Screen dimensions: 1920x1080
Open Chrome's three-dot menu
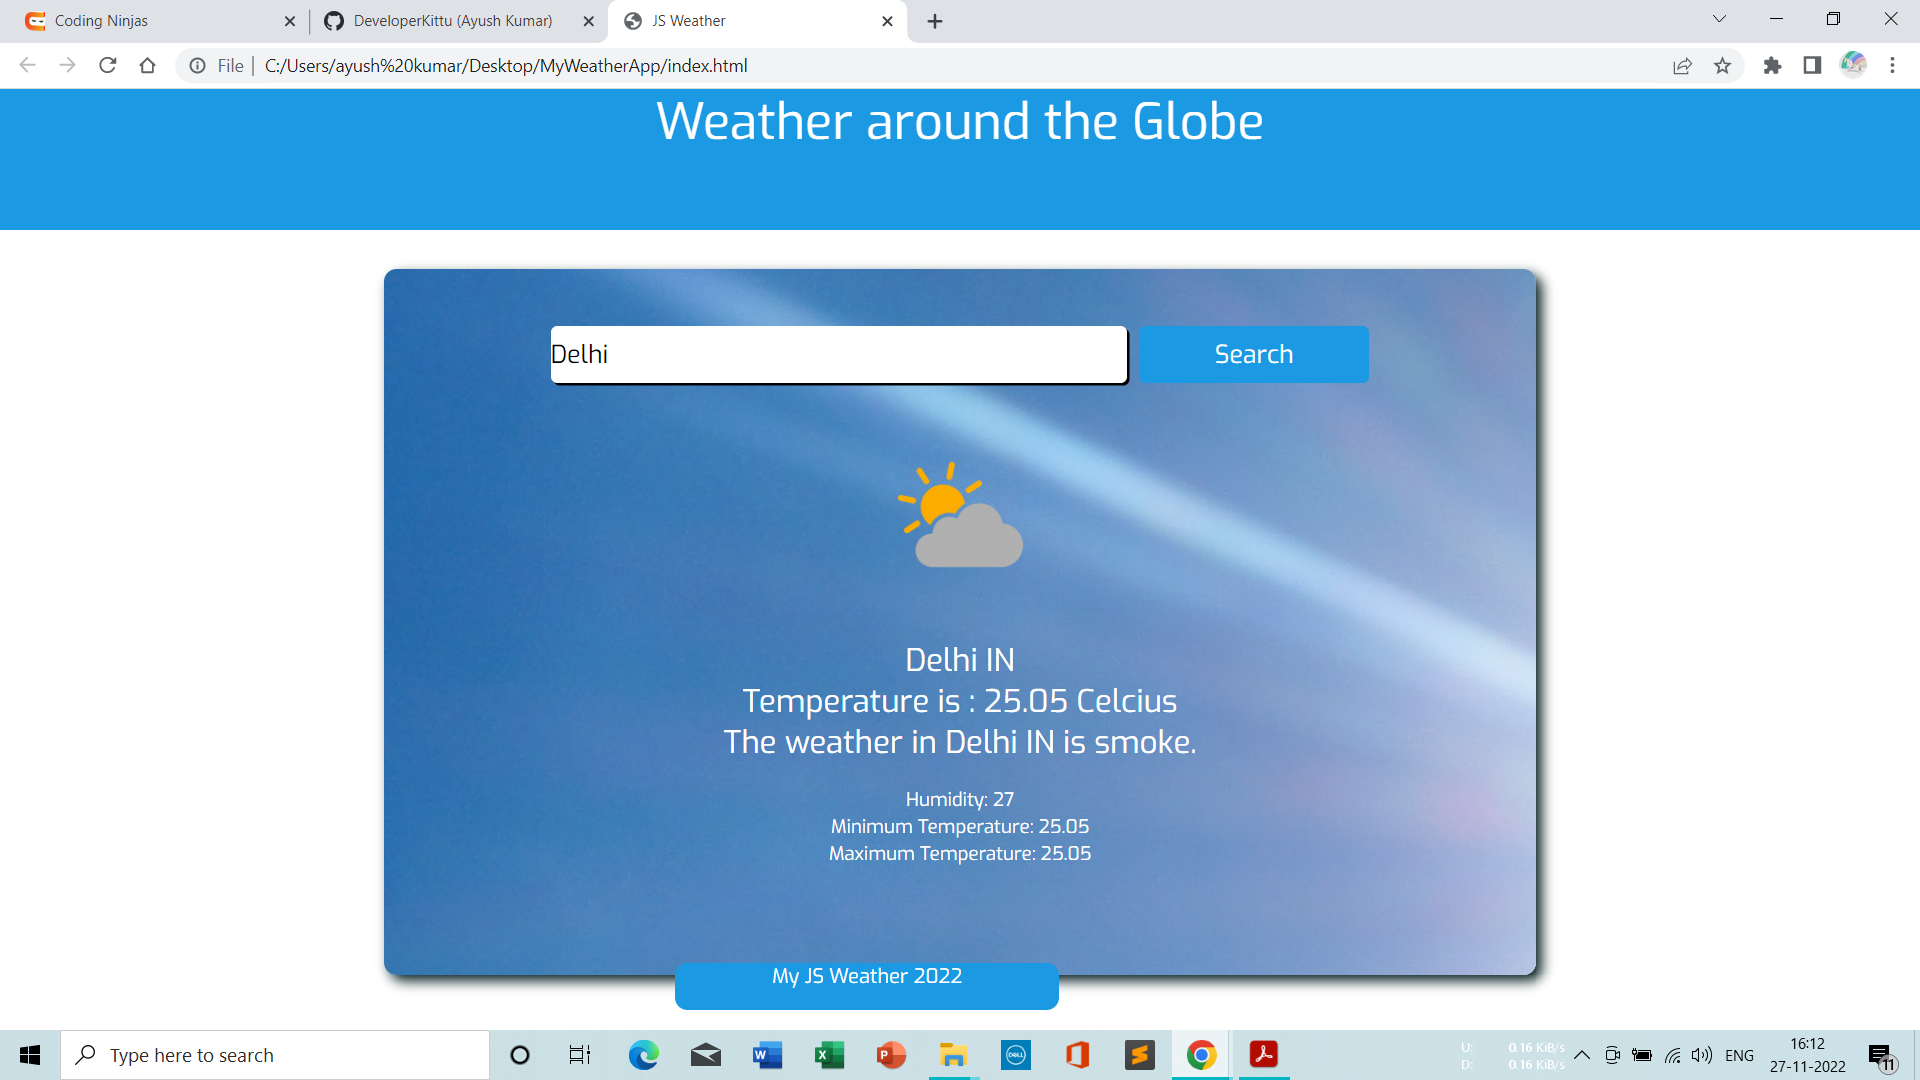(x=1892, y=65)
